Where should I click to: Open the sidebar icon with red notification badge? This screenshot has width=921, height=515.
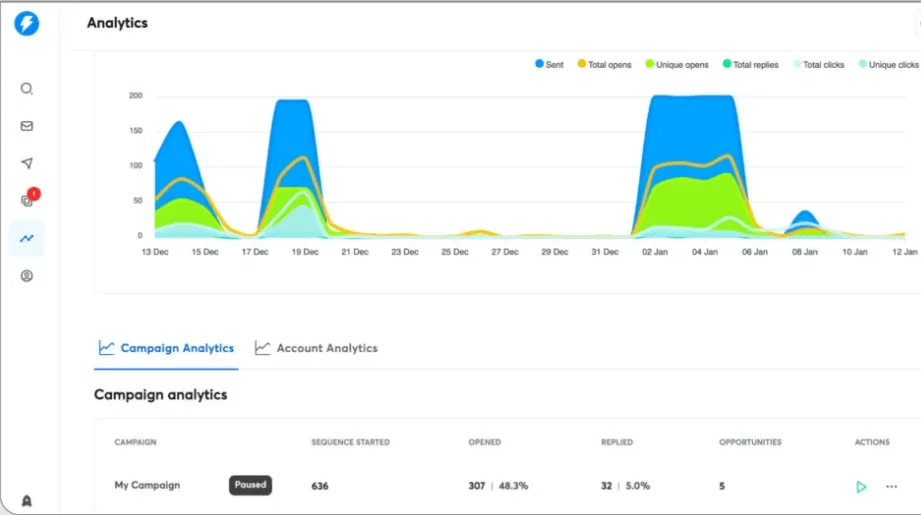coord(27,200)
